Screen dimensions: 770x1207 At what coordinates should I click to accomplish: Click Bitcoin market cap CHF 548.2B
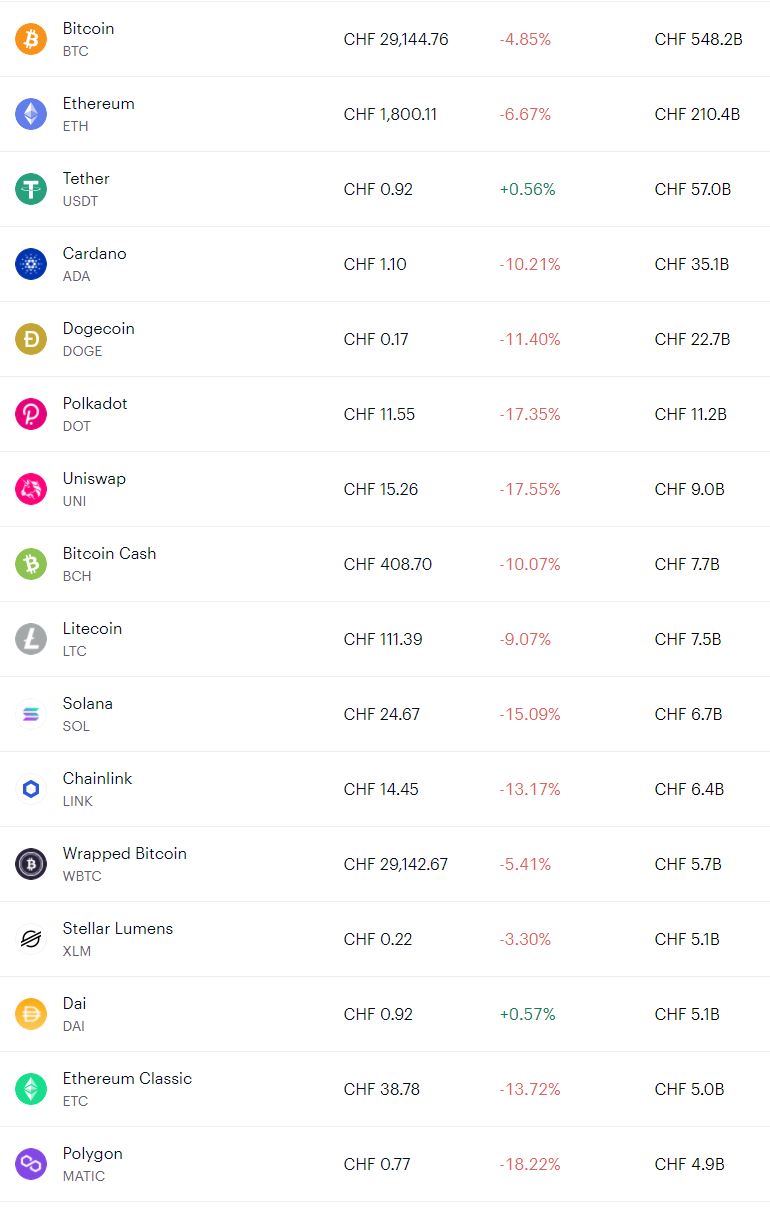click(699, 39)
